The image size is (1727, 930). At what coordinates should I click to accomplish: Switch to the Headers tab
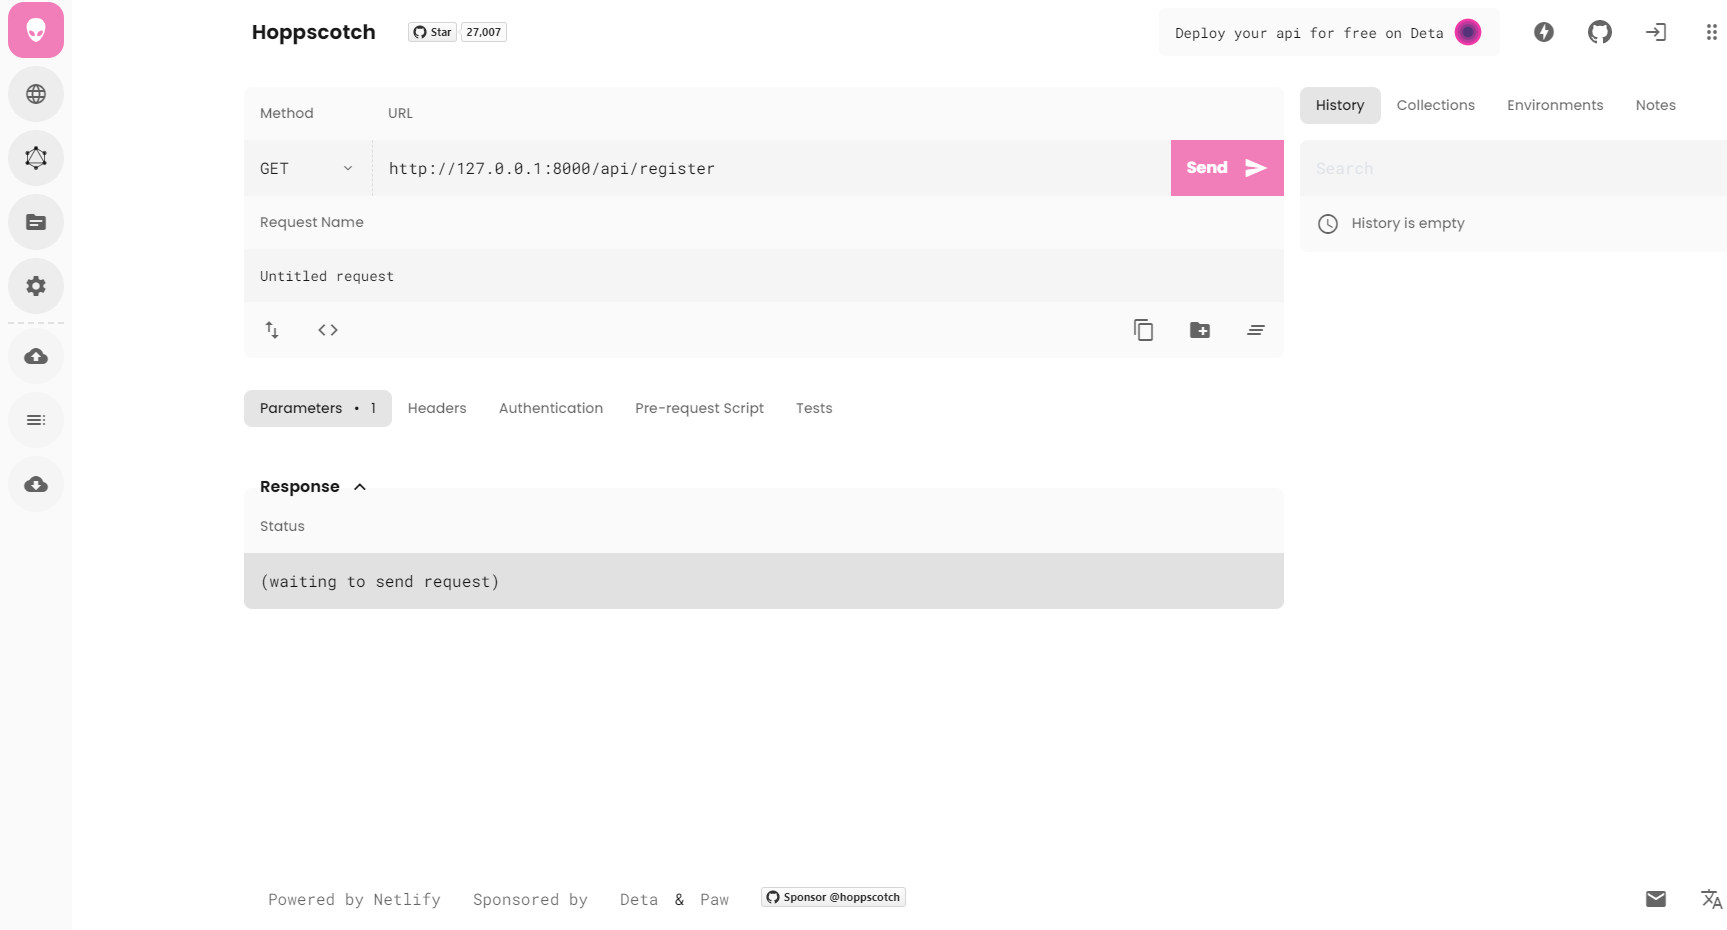pos(437,408)
